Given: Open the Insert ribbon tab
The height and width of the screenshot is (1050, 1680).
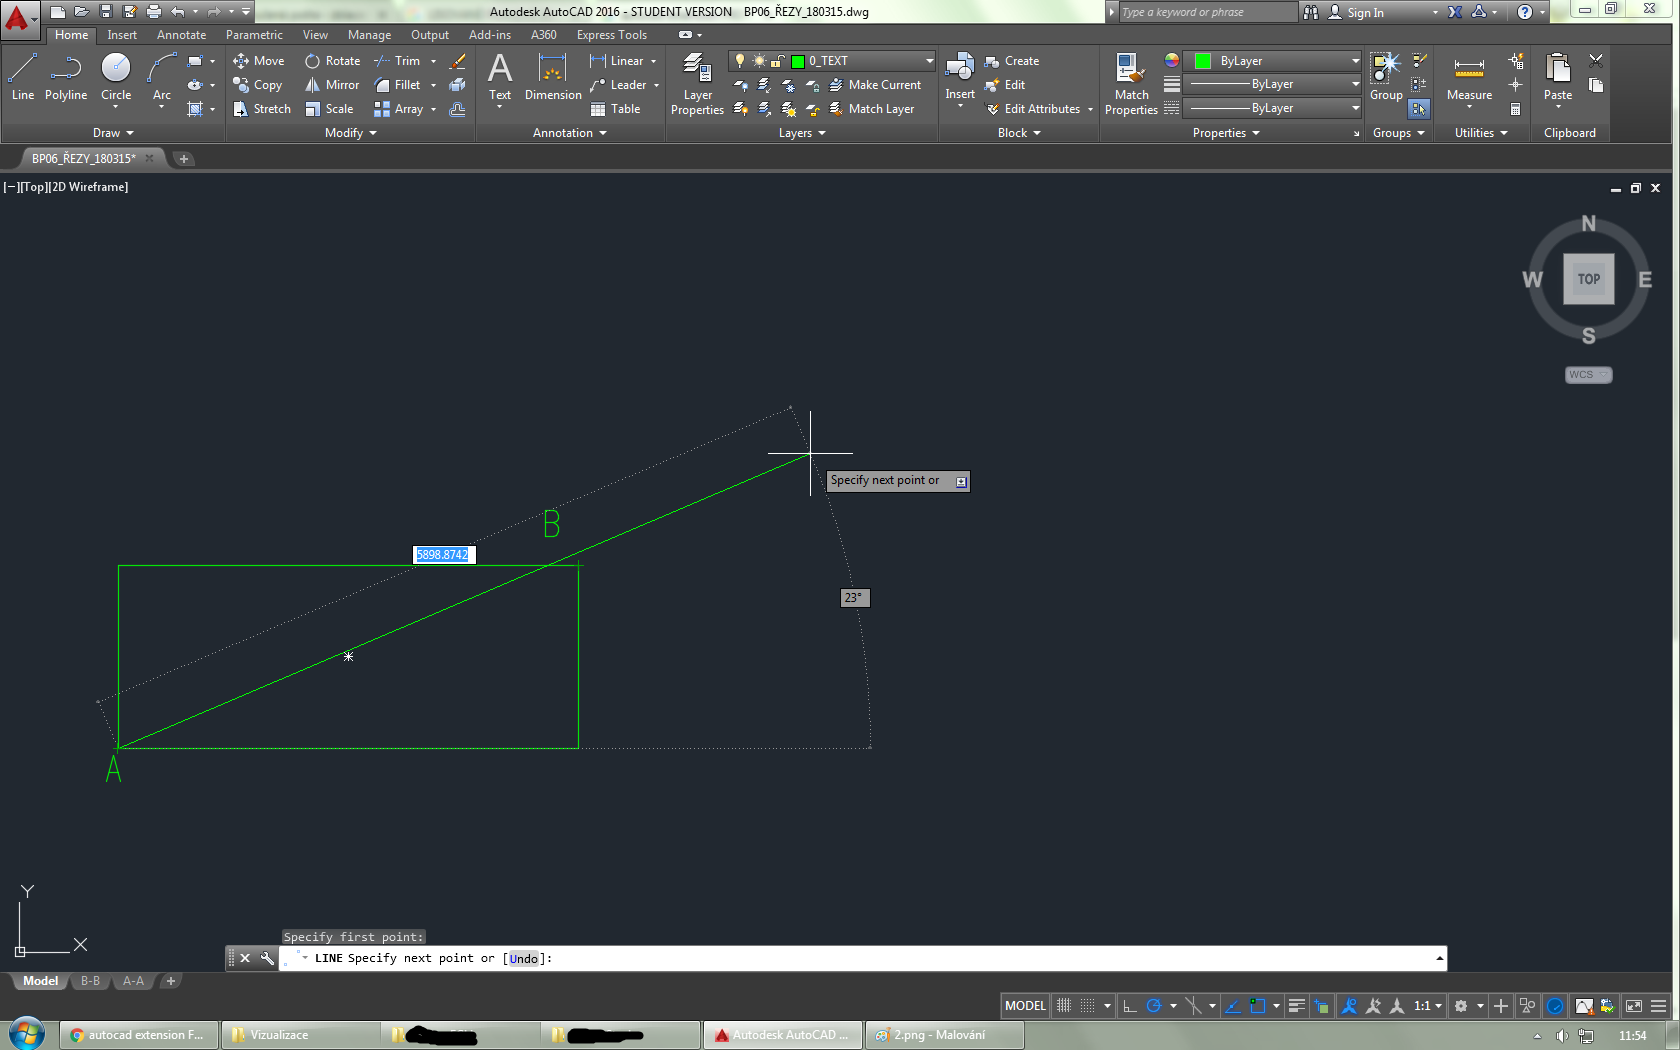Looking at the screenshot, I should click(122, 35).
